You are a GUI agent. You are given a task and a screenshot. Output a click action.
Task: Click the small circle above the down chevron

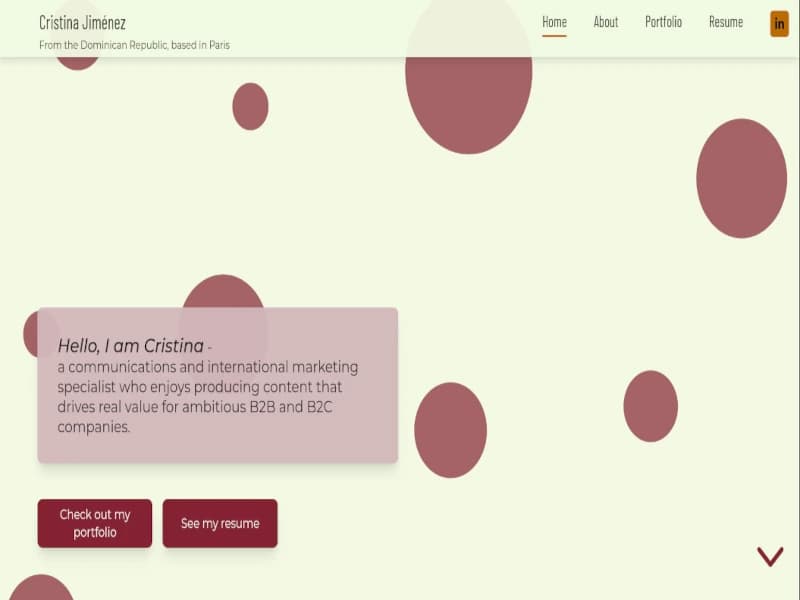[x=650, y=406]
